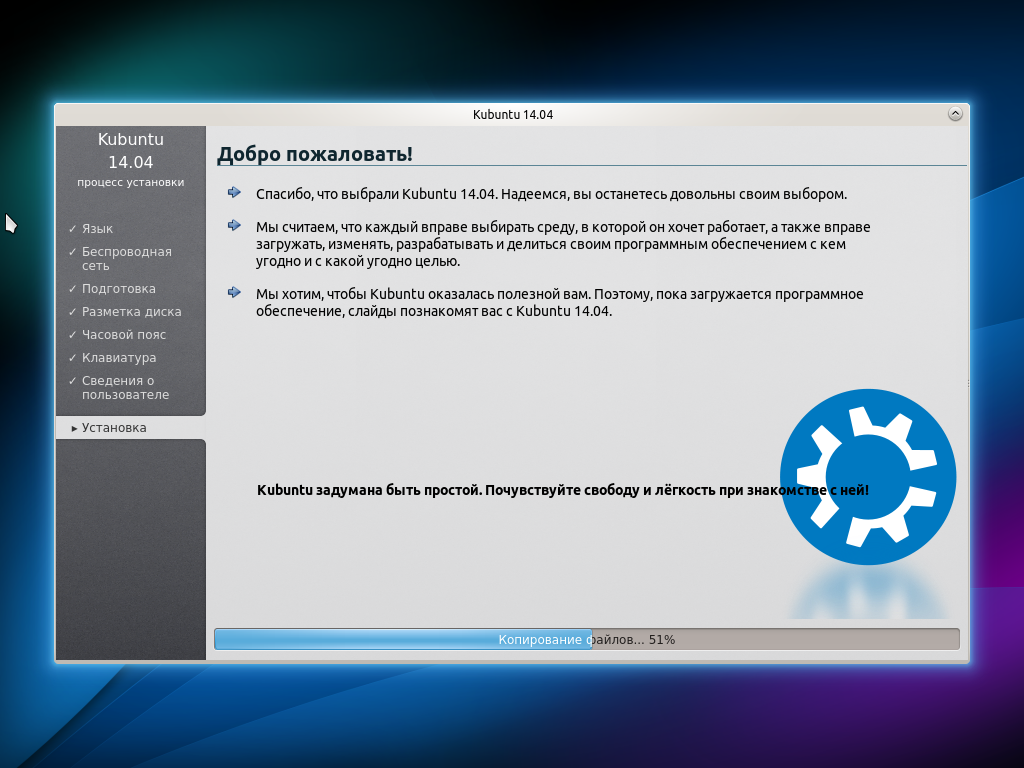Viewport: 1024px width, 768px height.
Task: Click the file copying progress bar
Action: [587, 639]
